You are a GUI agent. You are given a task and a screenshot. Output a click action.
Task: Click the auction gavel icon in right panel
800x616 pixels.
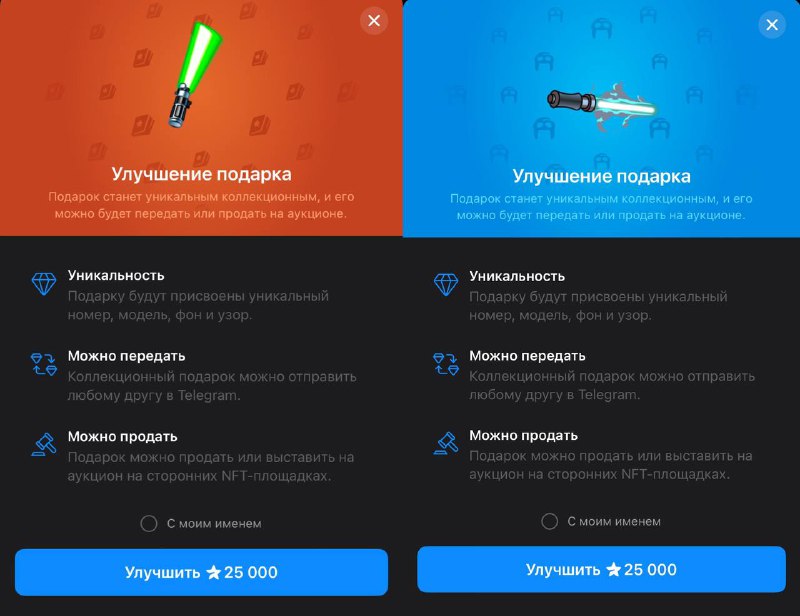(446, 443)
